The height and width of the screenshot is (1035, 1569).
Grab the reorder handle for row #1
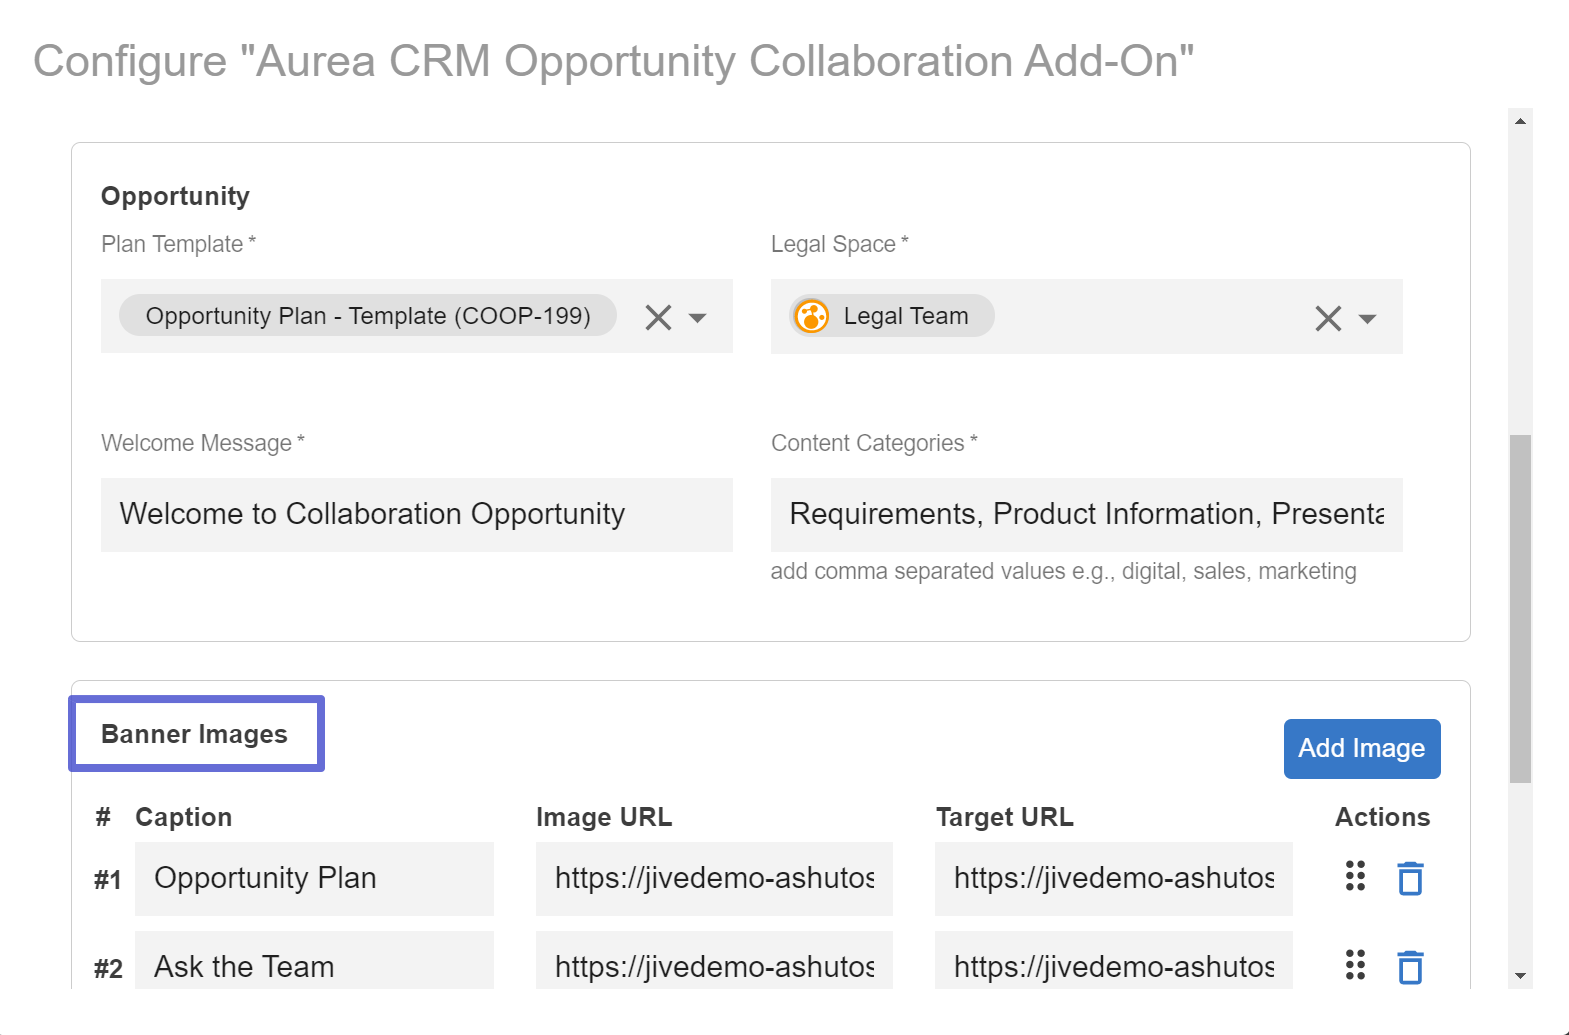coord(1355,876)
